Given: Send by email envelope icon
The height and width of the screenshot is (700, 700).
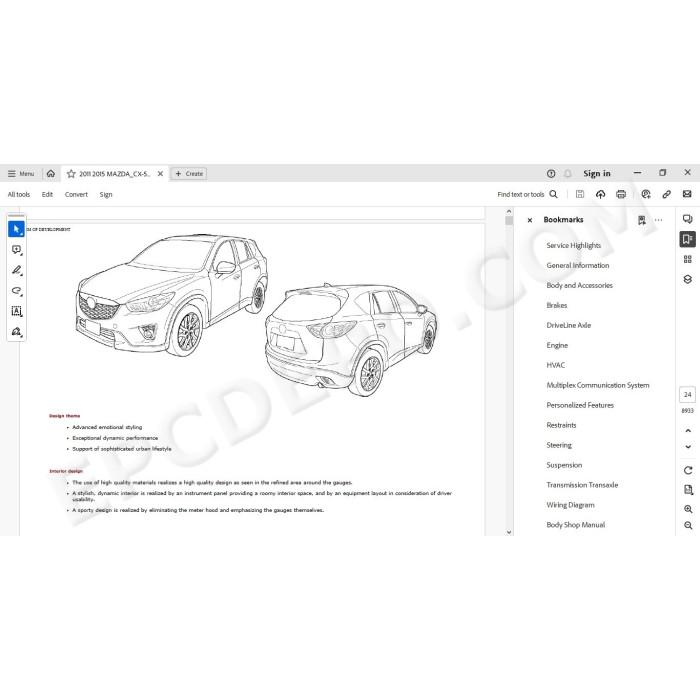Looking at the screenshot, I should point(687,194).
